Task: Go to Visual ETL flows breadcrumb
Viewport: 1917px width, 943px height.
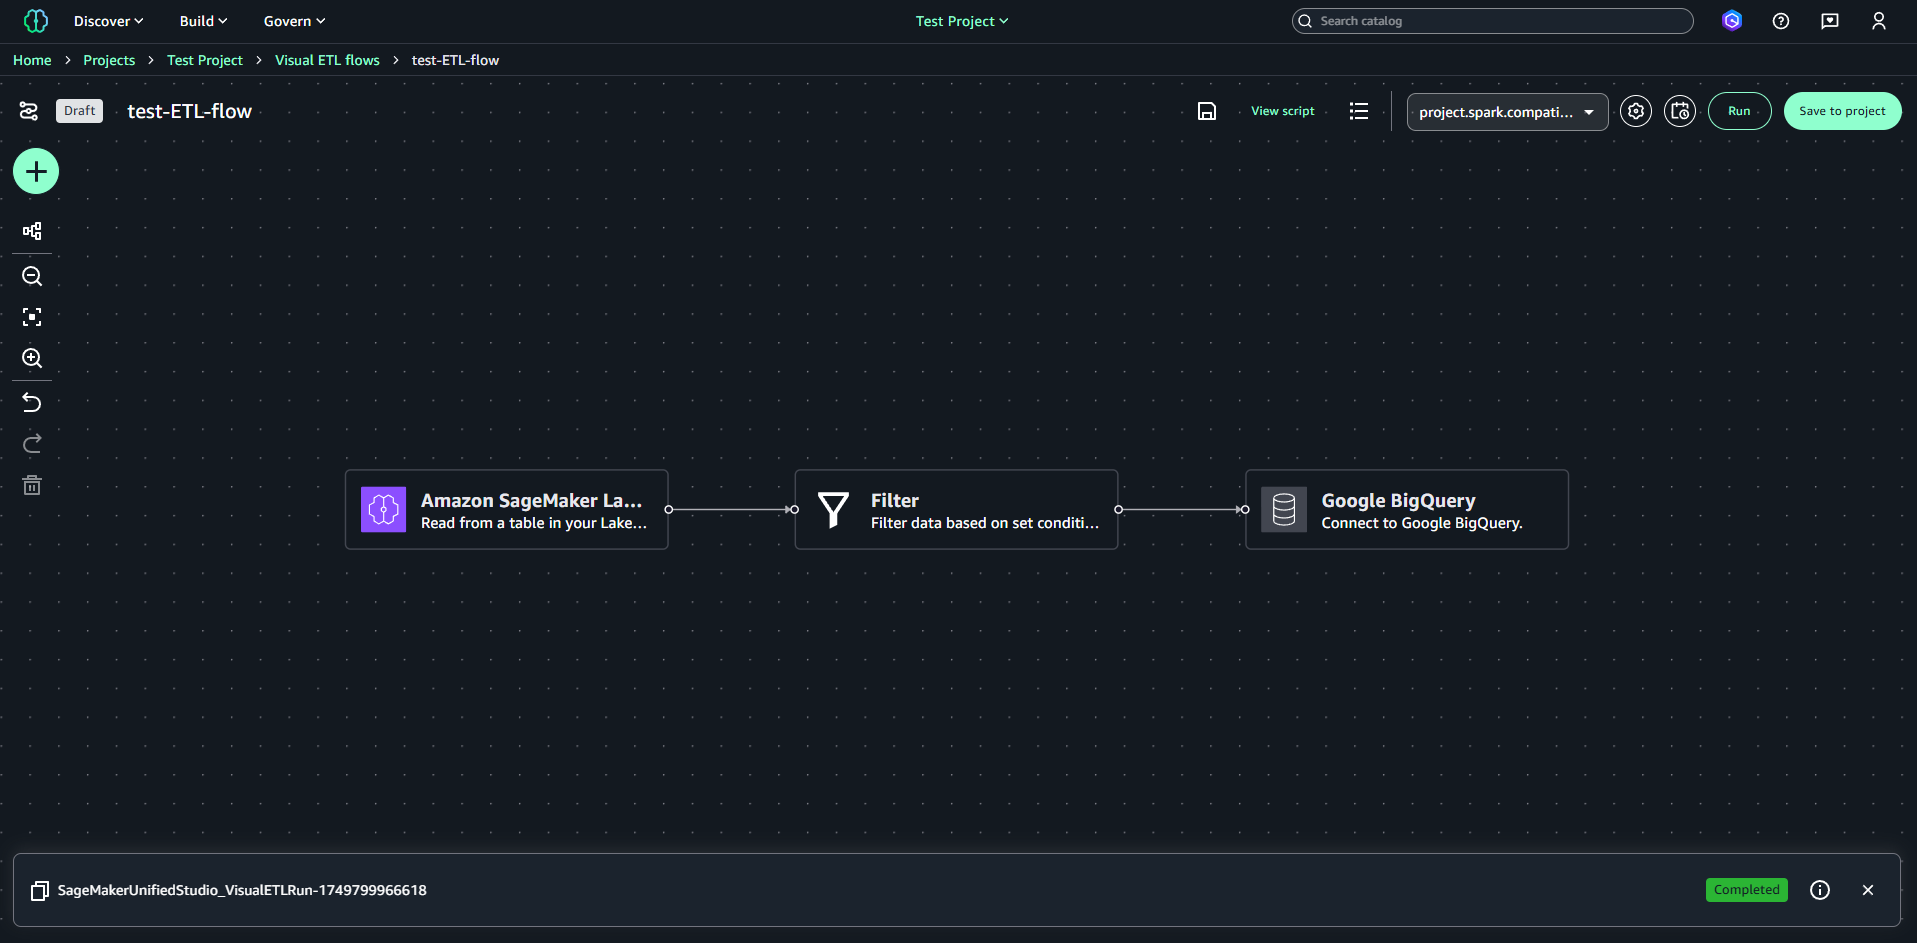Action: [x=327, y=60]
